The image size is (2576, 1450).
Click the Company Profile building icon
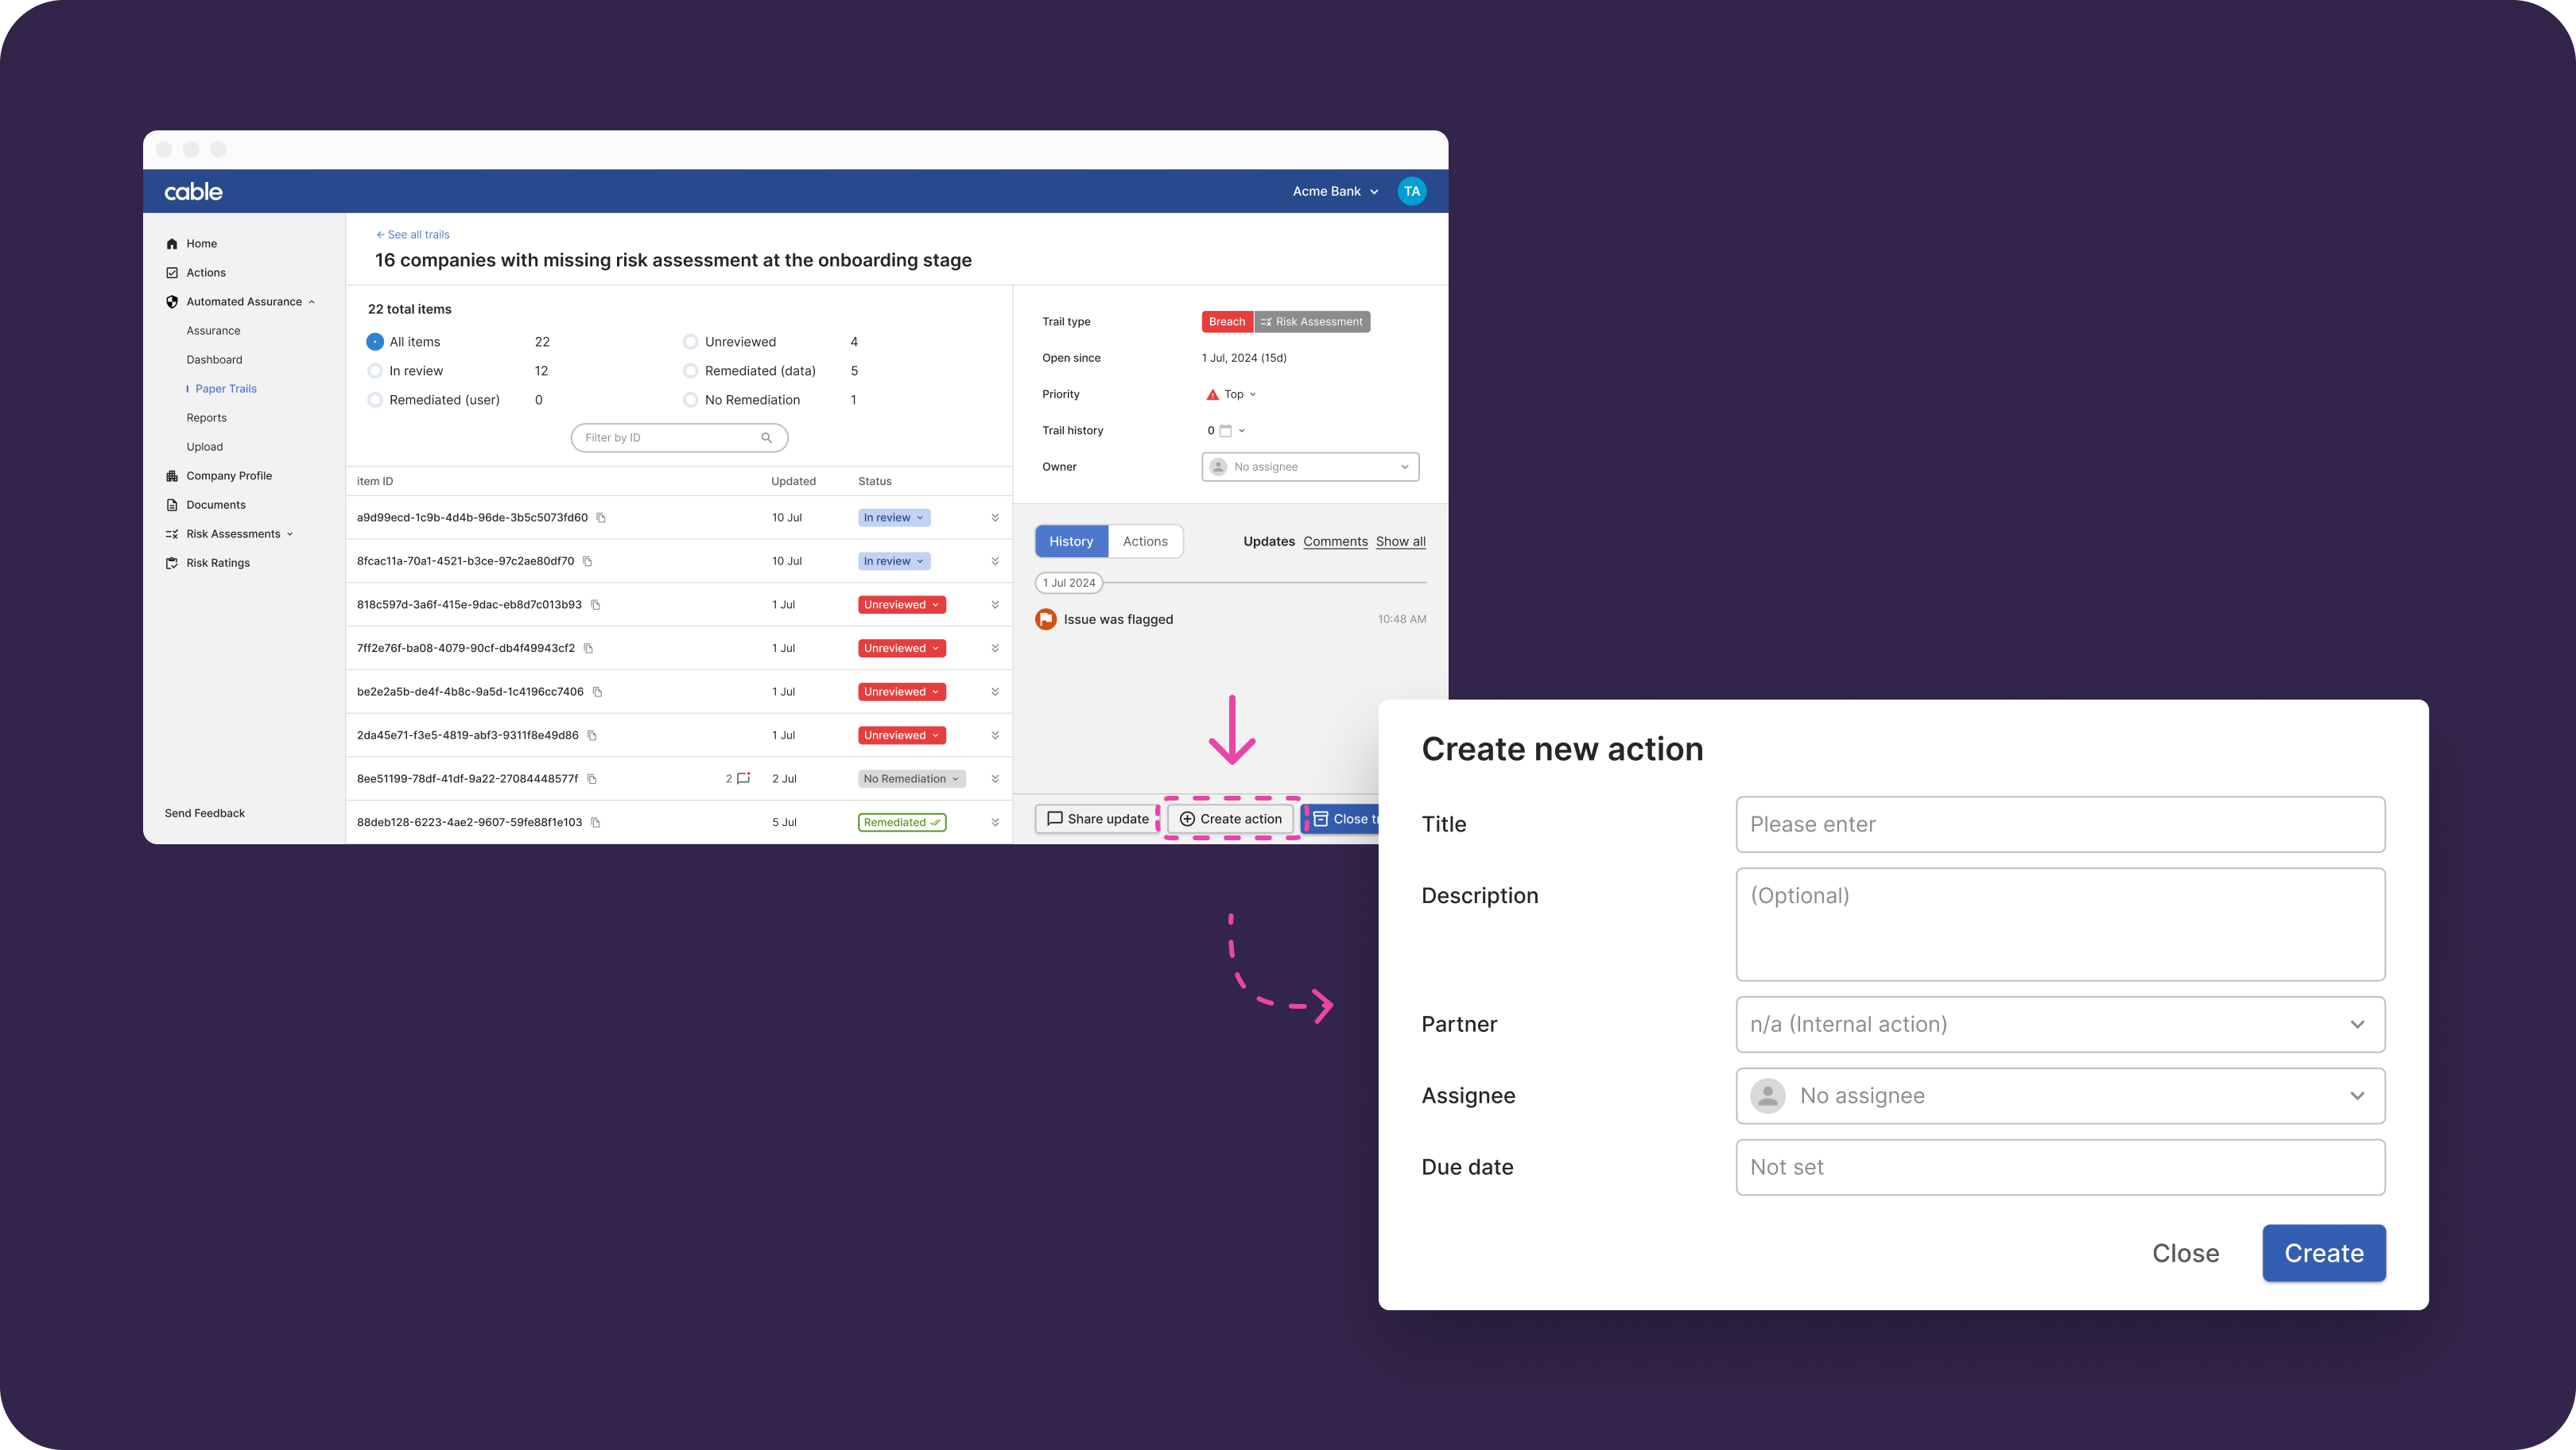172,476
